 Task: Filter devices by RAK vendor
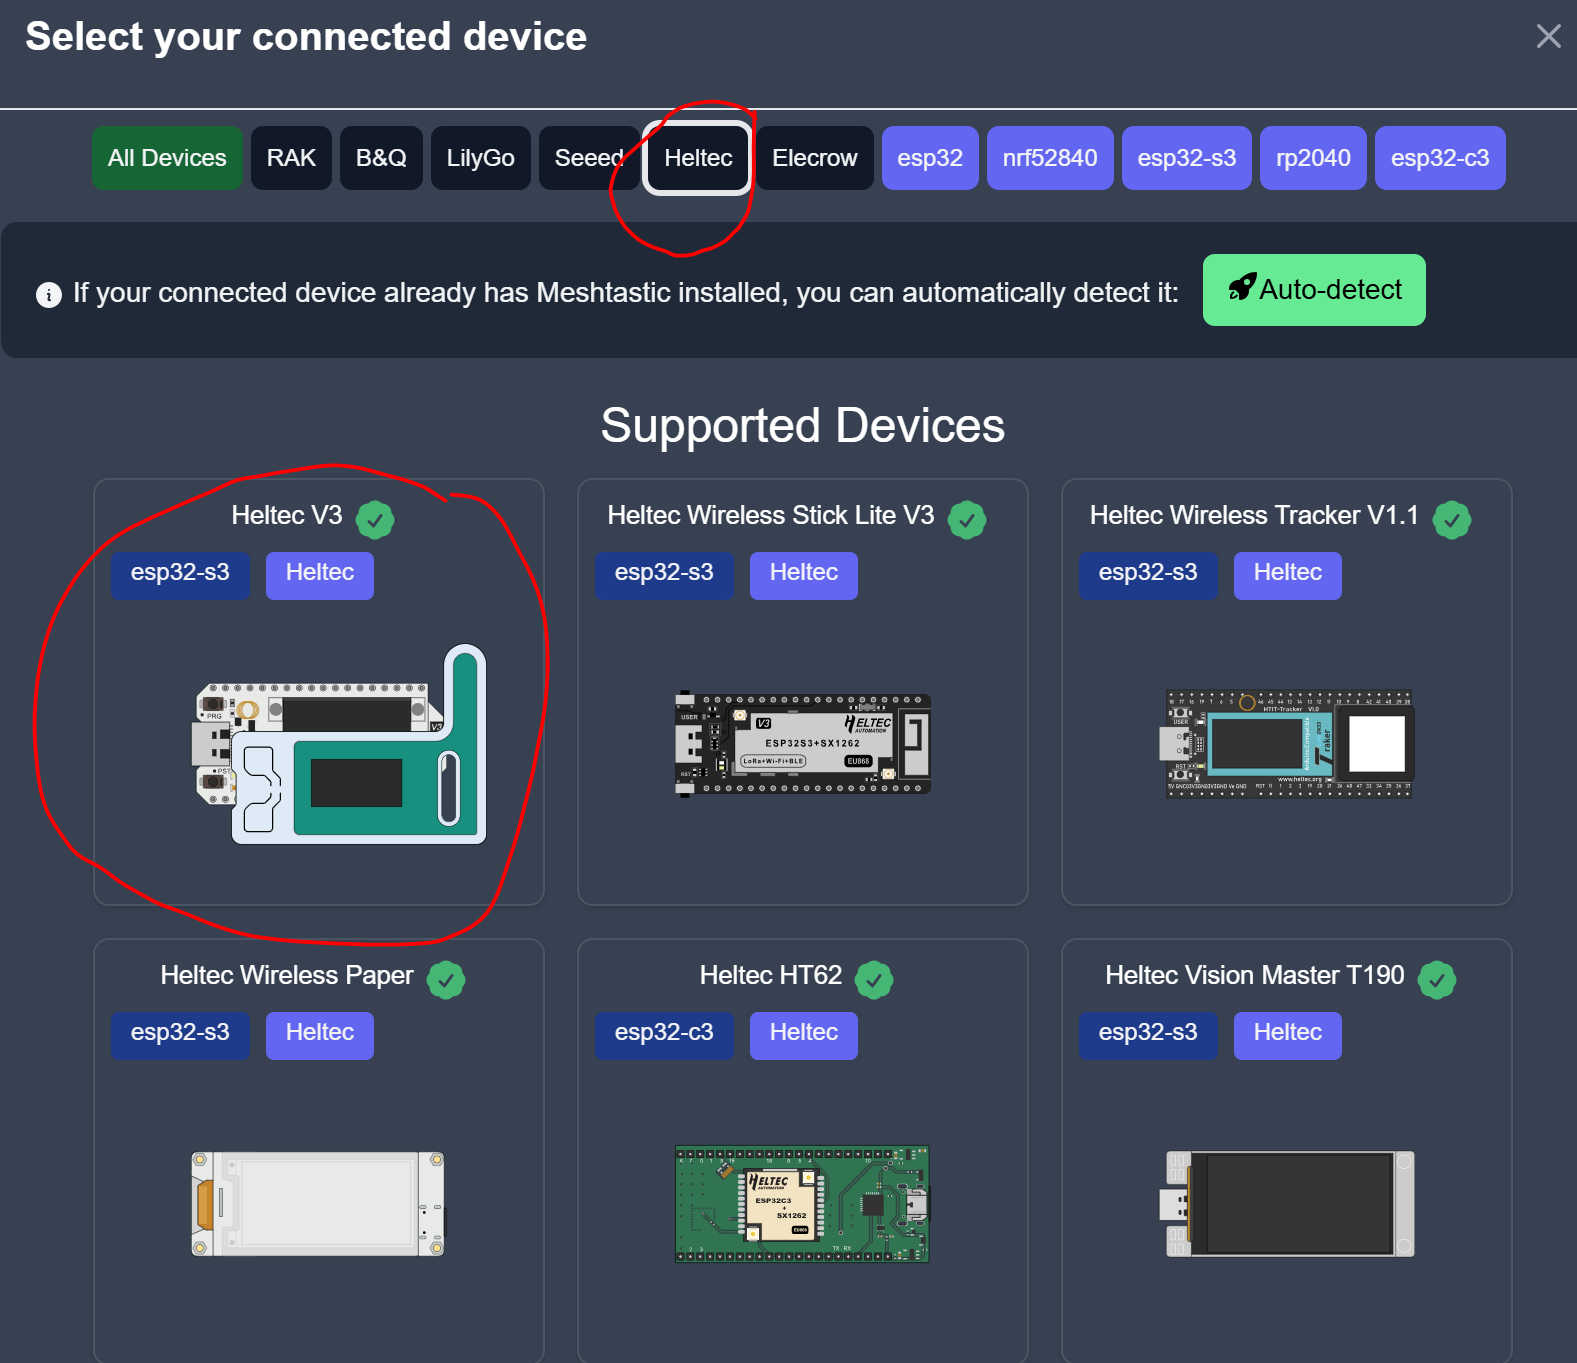coord(291,158)
